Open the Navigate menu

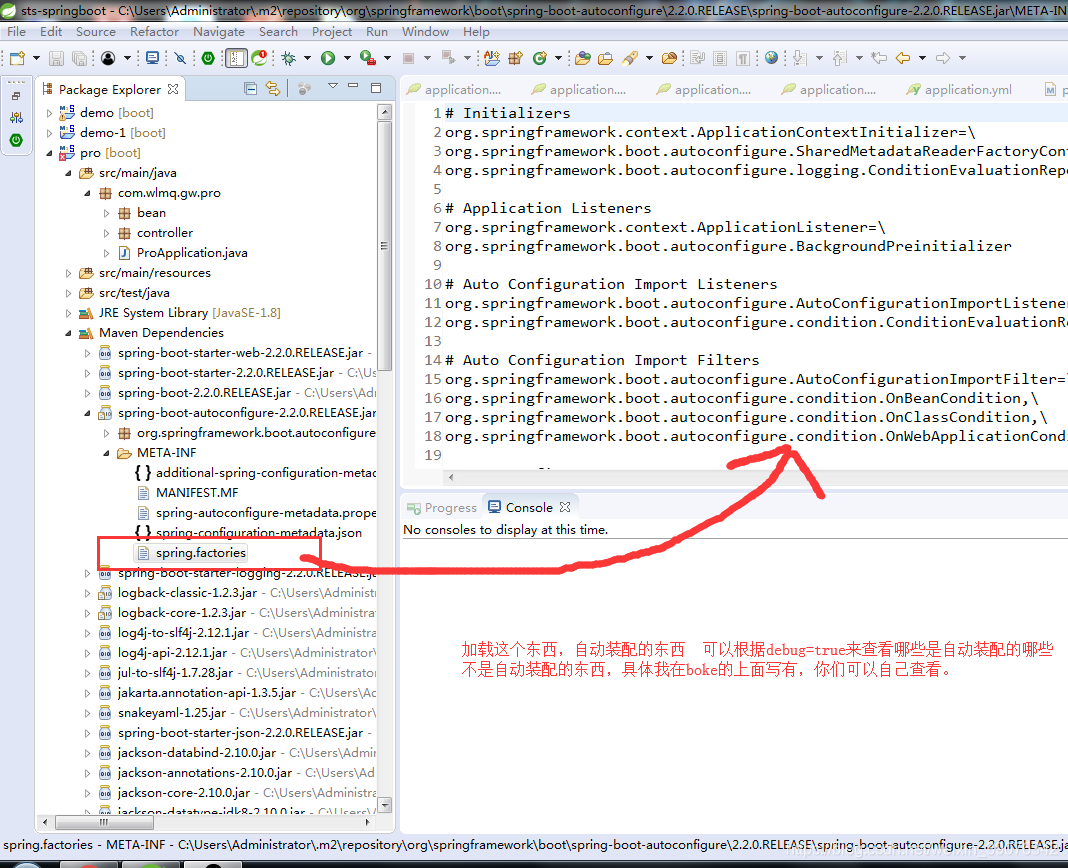click(218, 31)
